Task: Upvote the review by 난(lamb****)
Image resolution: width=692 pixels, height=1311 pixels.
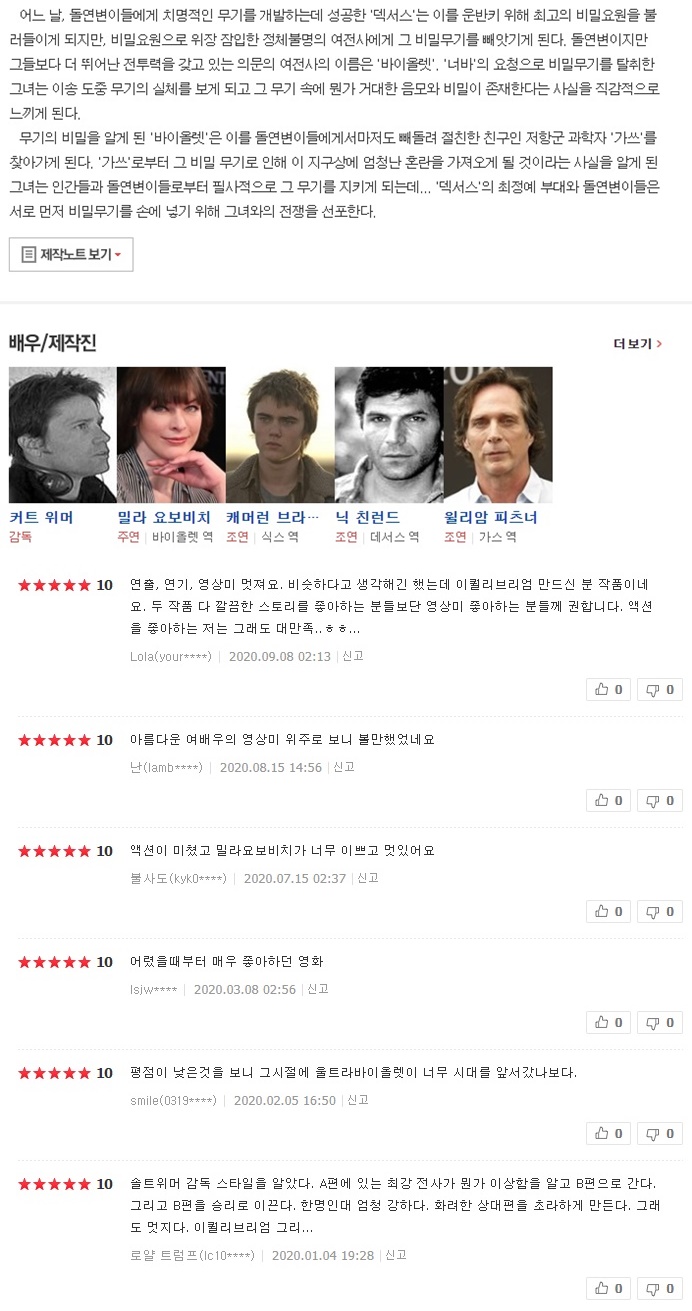Action: click(609, 800)
